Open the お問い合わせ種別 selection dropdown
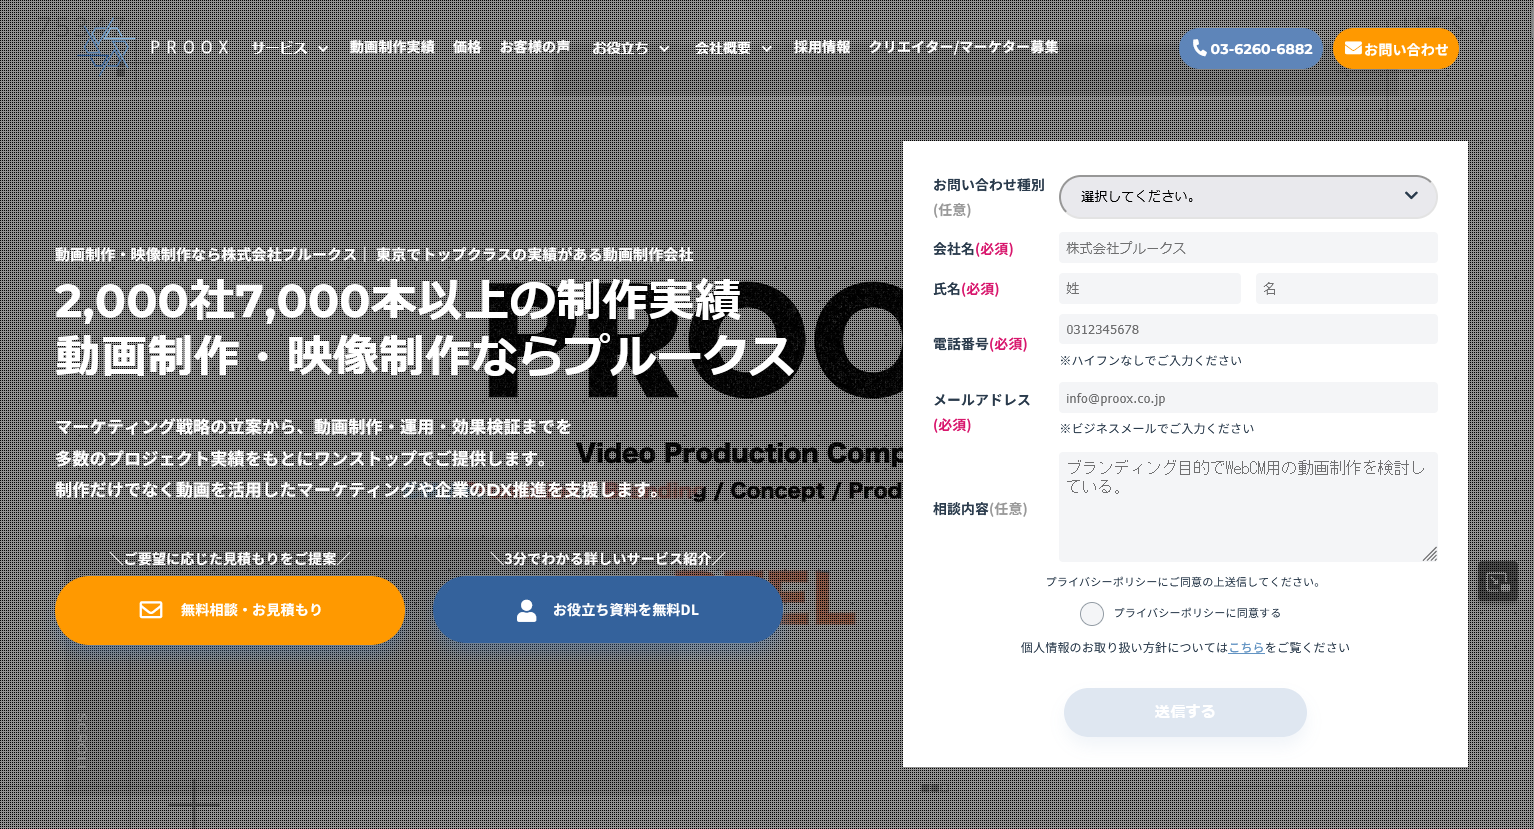The width and height of the screenshot is (1534, 829). click(1248, 196)
